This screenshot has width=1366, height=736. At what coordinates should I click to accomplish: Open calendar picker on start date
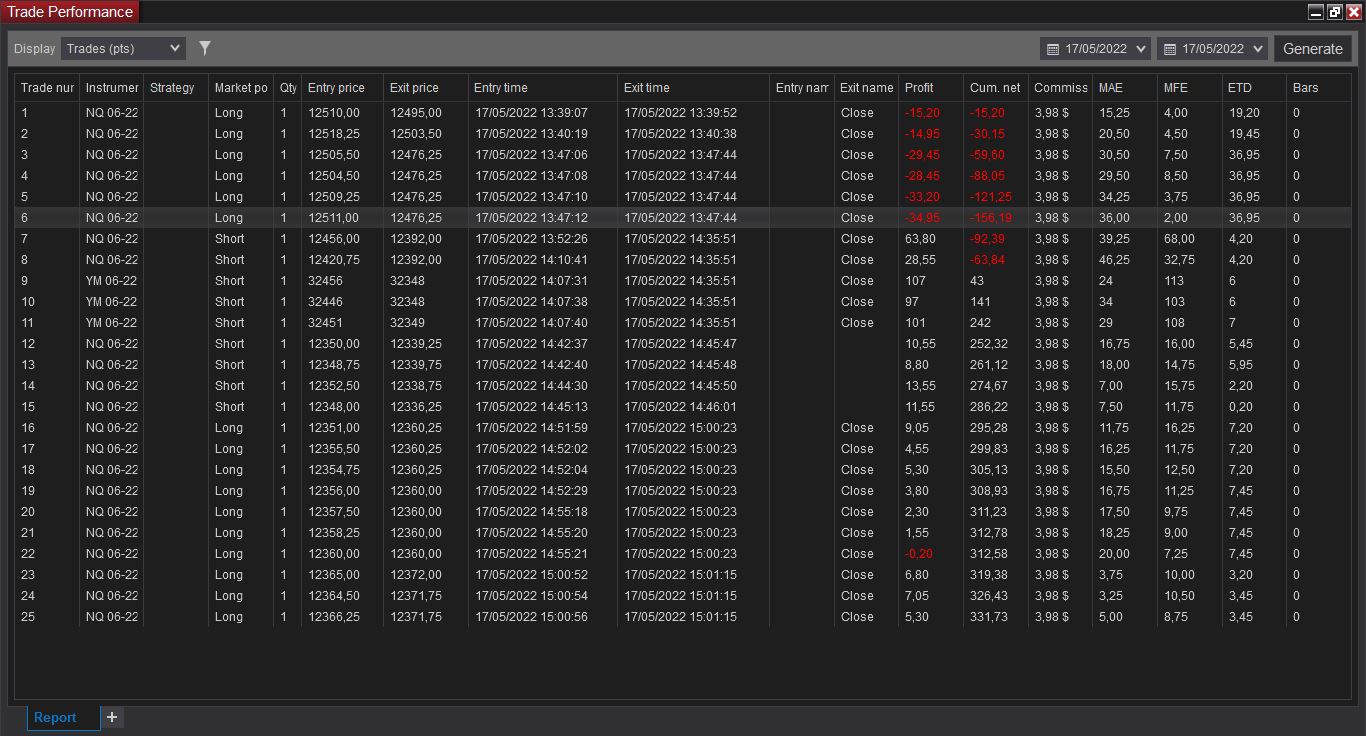click(1052, 49)
